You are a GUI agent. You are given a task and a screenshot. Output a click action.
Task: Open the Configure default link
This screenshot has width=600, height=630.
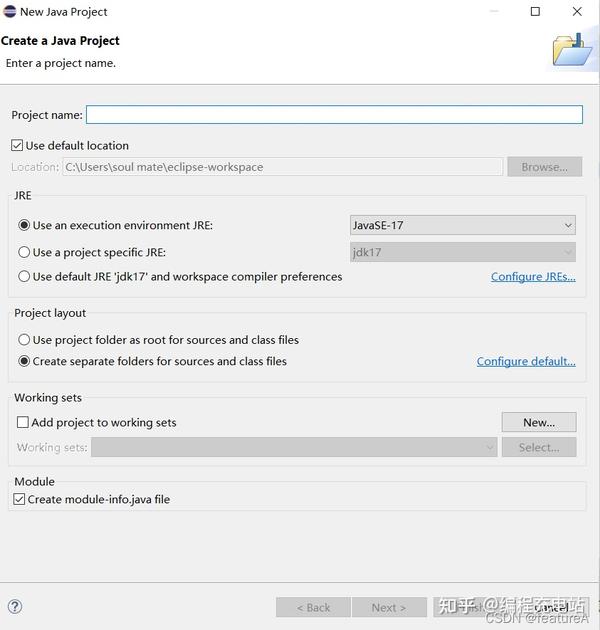(526, 361)
